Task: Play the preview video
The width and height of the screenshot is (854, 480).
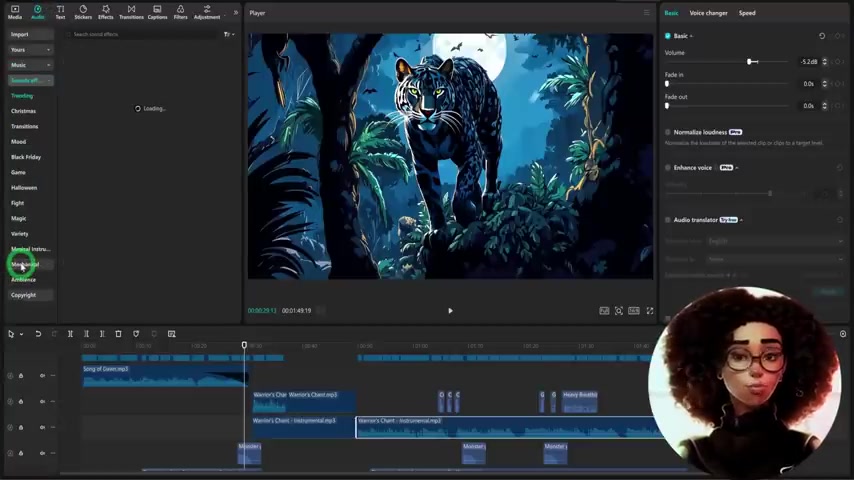Action: 450,311
